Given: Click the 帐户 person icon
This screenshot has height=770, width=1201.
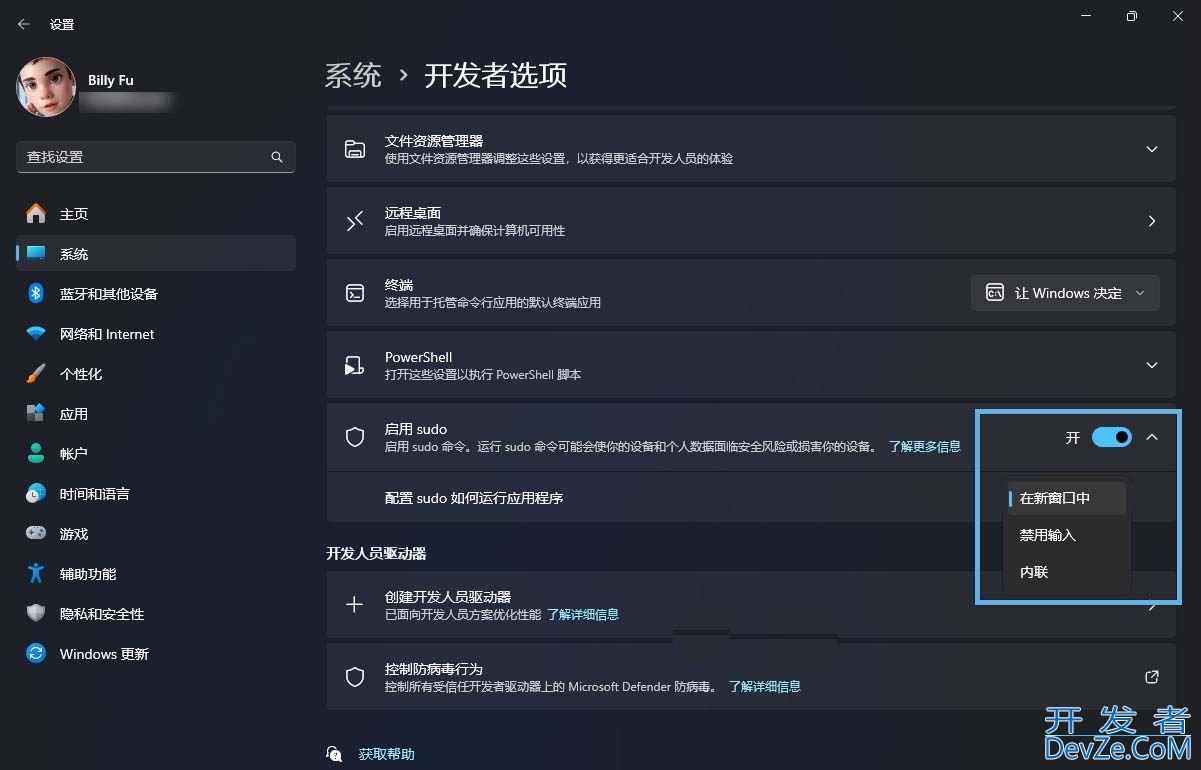Looking at the screenshot, I should (36, 453).
